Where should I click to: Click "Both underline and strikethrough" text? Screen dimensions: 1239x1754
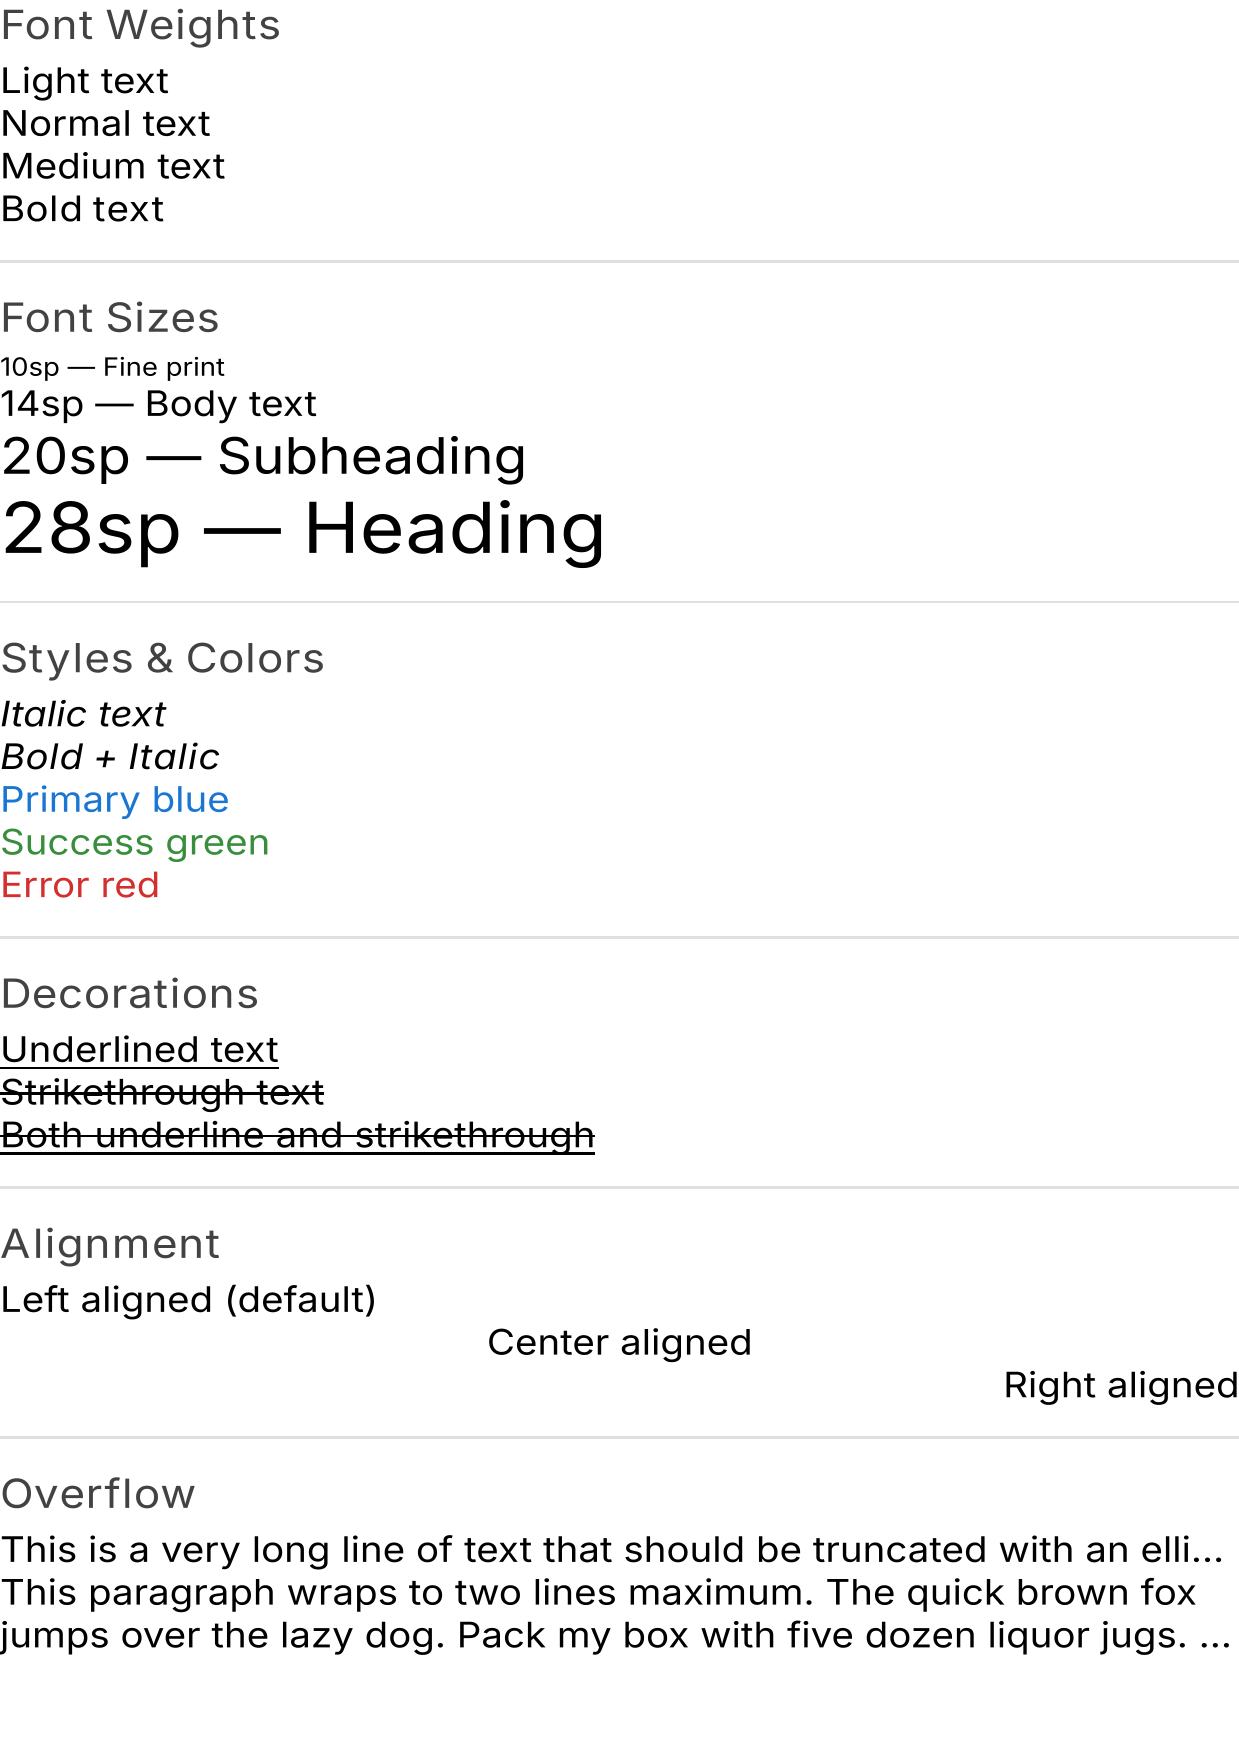click(297, 1136)
